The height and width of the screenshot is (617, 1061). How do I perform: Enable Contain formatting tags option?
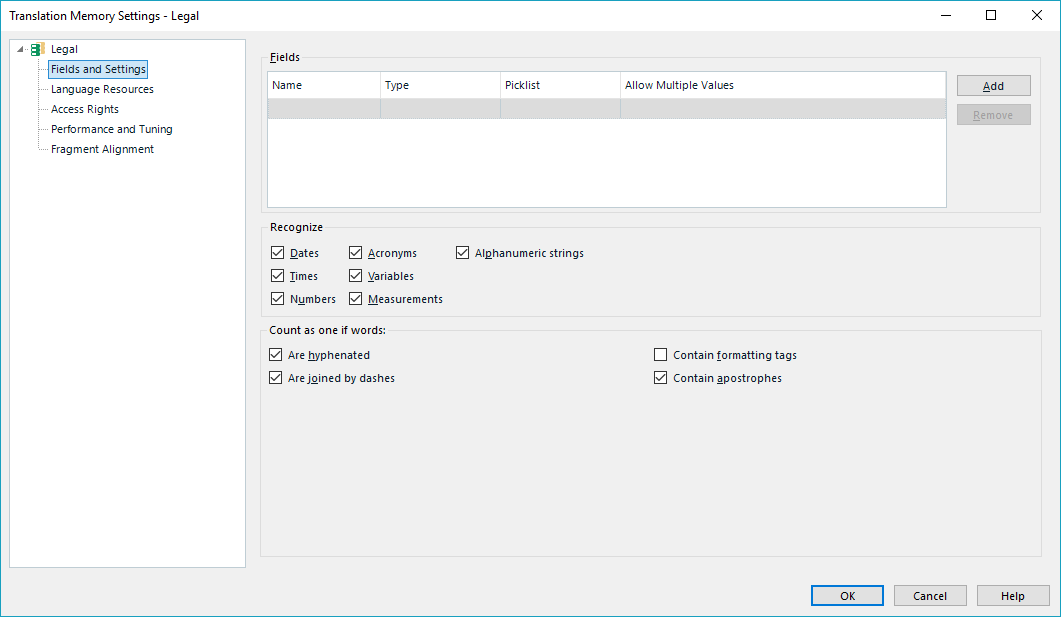(660, 355)
